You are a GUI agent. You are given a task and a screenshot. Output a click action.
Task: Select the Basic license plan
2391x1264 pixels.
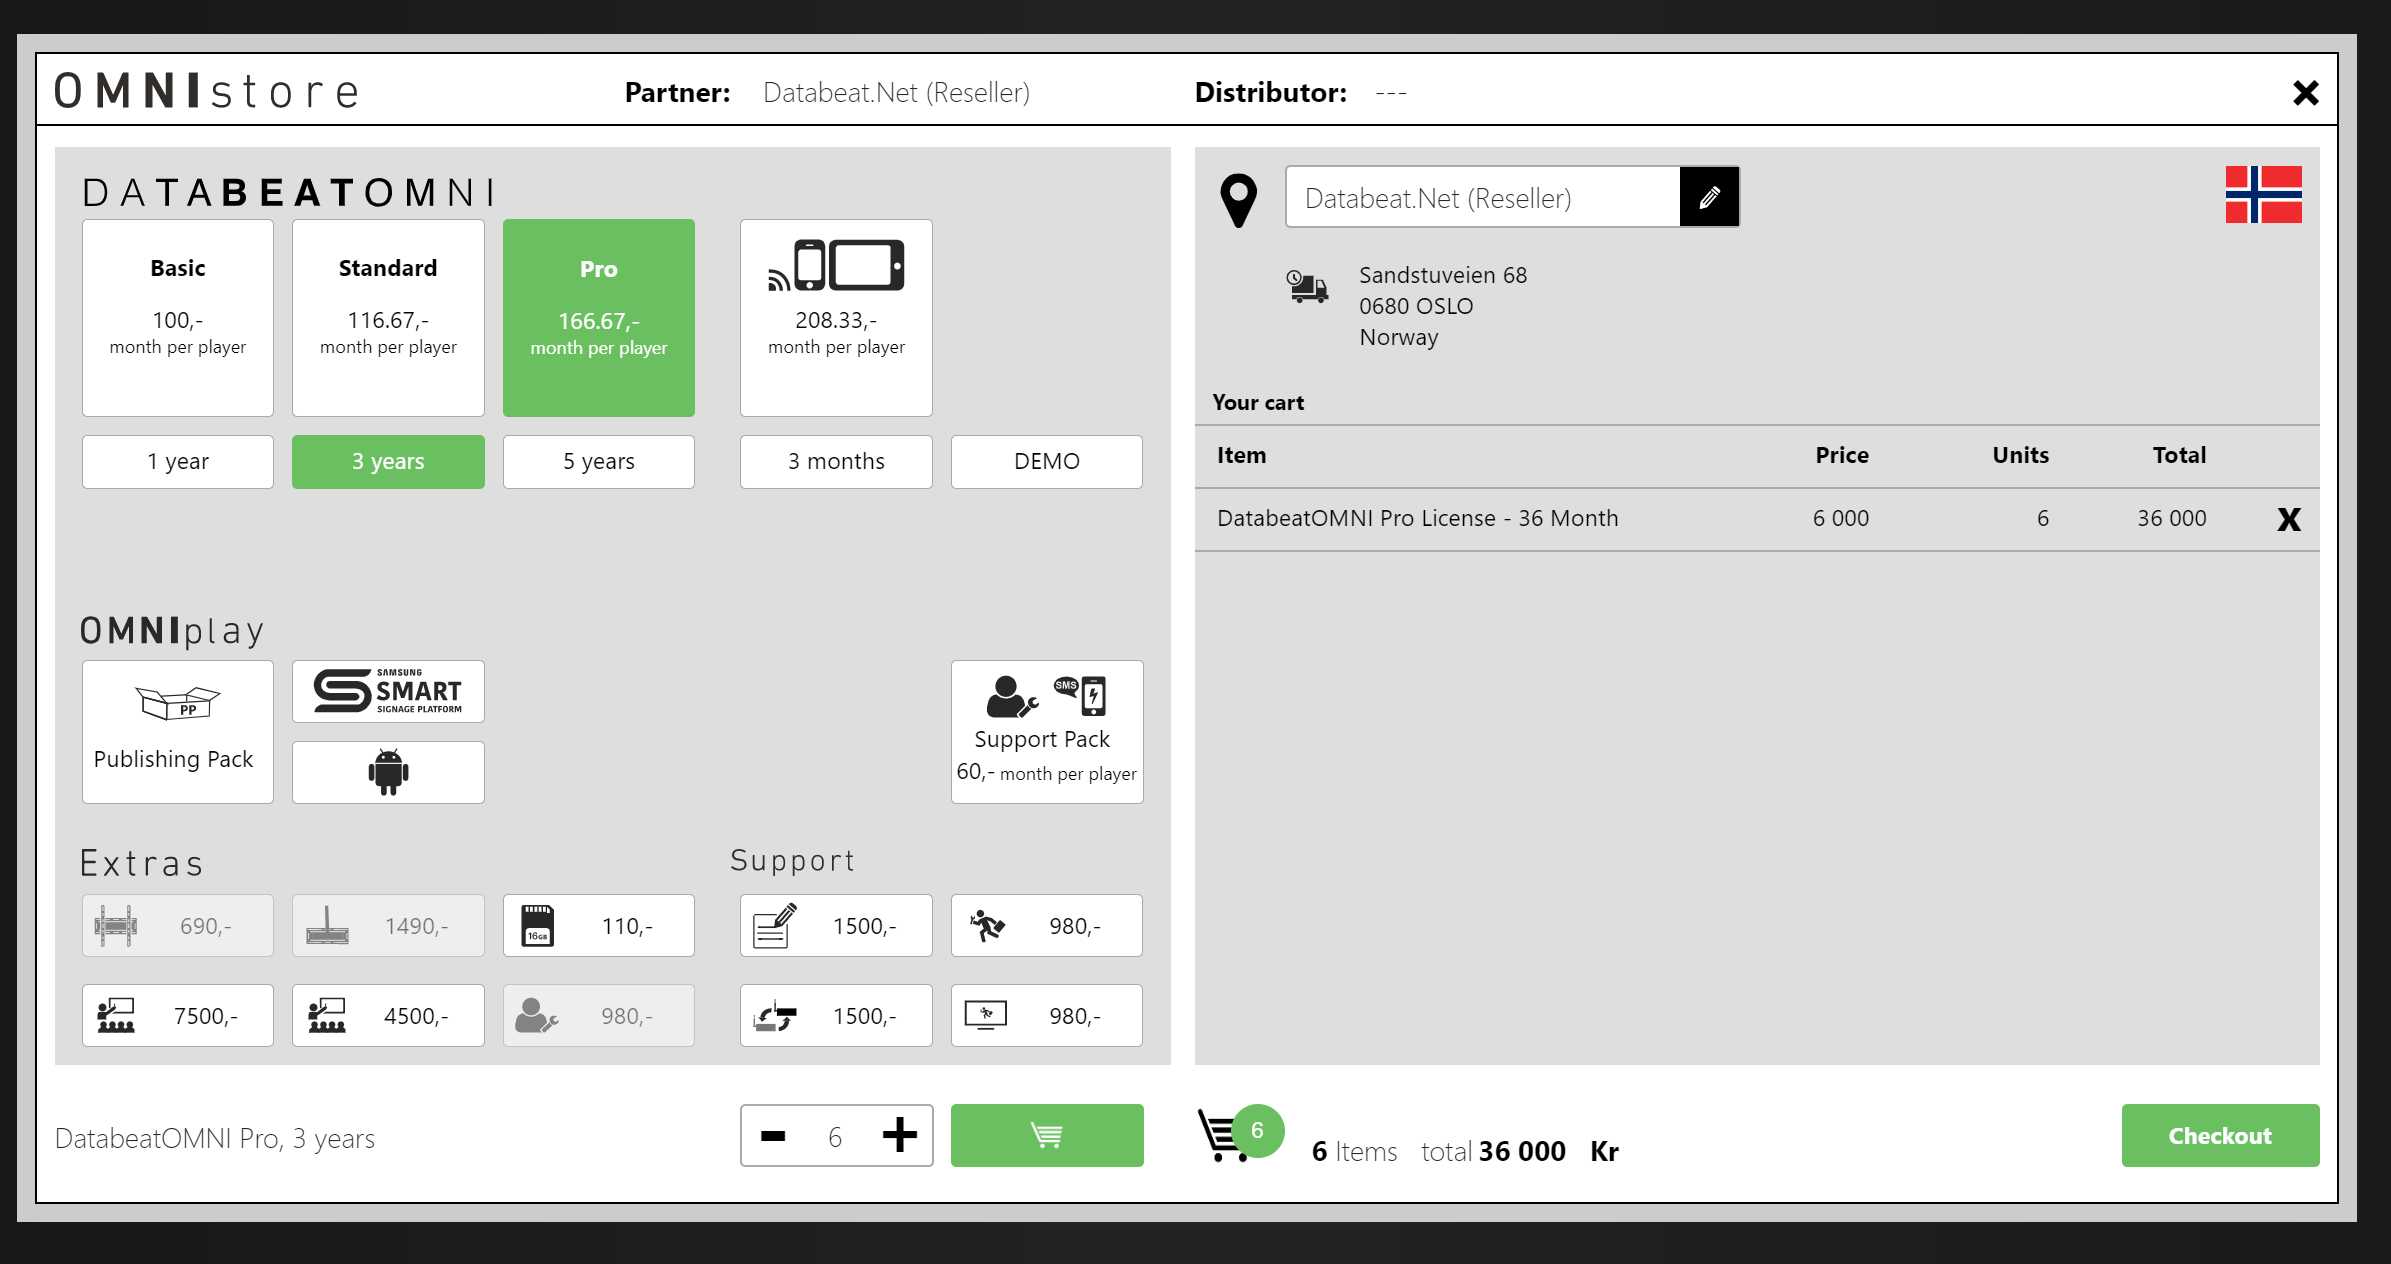pos(178,318)
